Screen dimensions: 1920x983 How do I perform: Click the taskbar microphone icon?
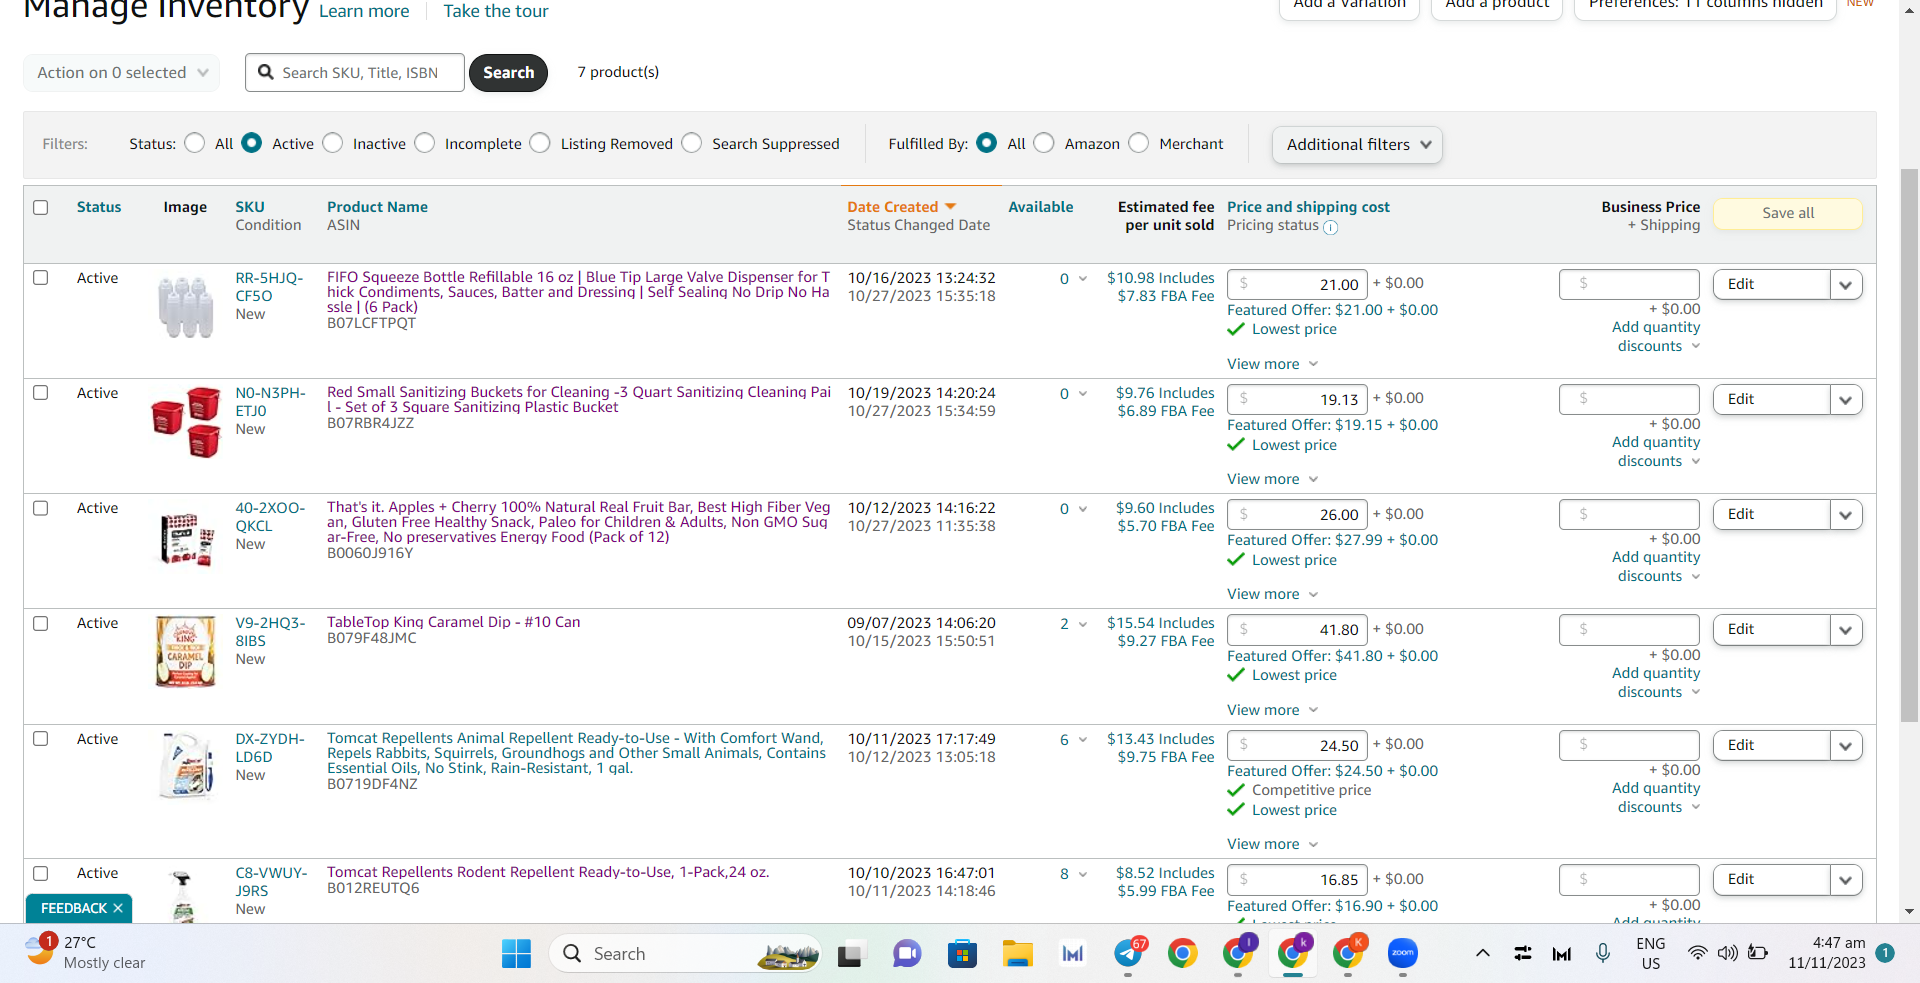(1603, 953)
